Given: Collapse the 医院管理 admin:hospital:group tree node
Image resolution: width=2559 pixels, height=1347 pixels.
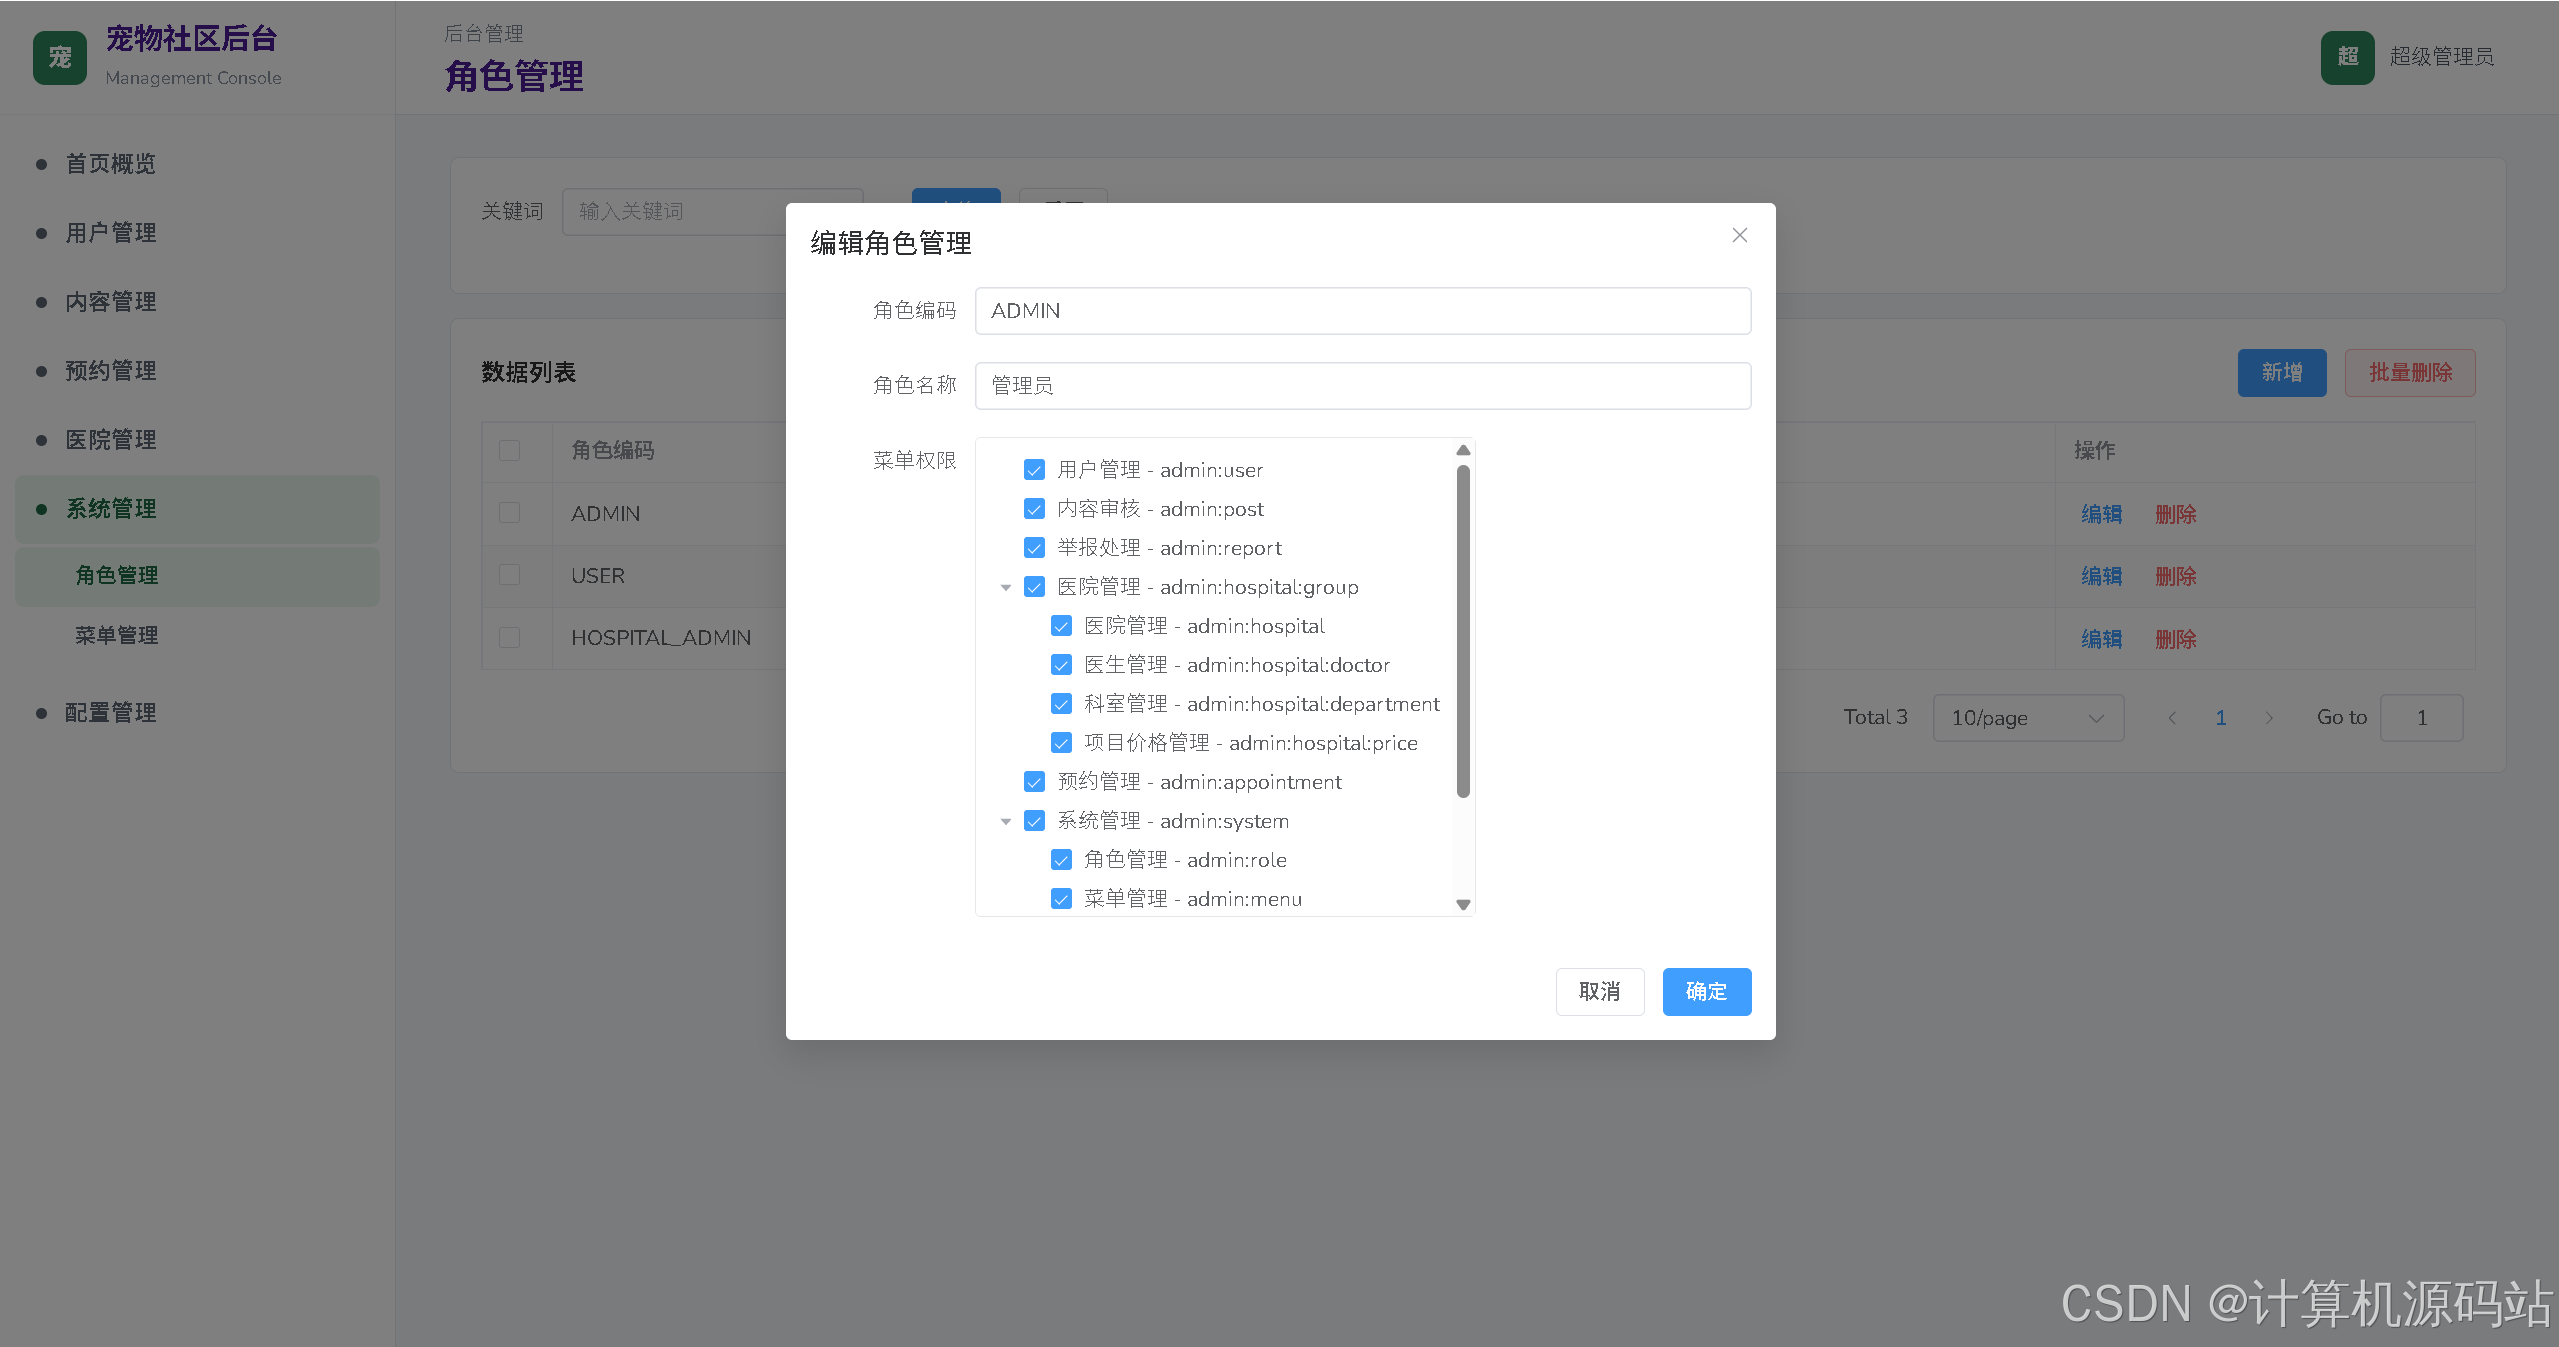Looking at the screenshot, I should 1006,588.
